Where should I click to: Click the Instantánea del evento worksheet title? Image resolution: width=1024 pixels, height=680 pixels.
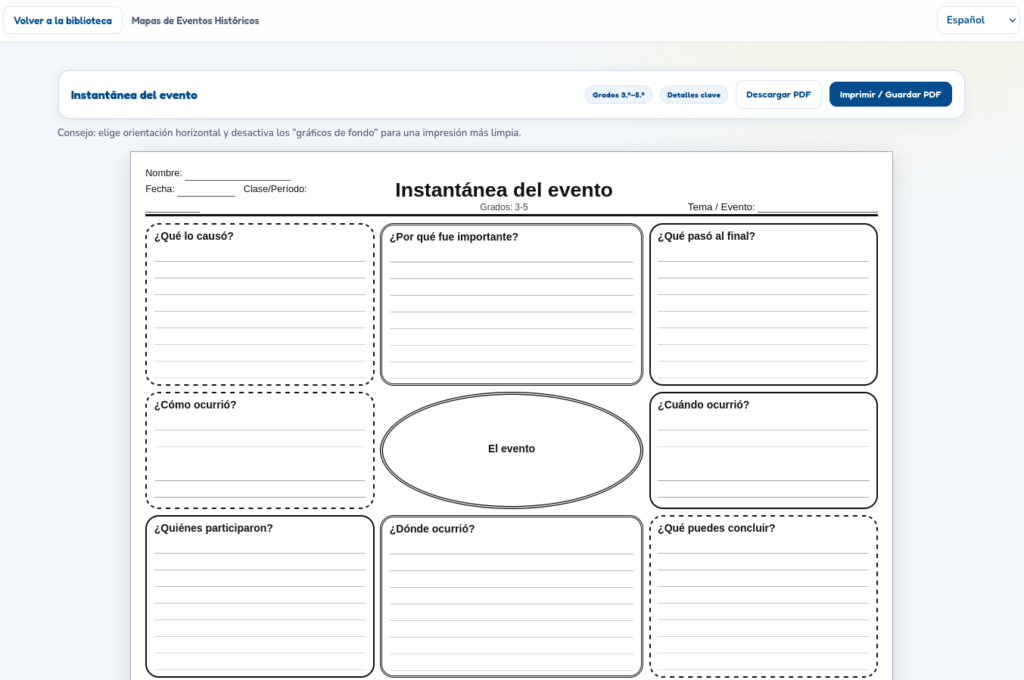(x=504, y=189)
